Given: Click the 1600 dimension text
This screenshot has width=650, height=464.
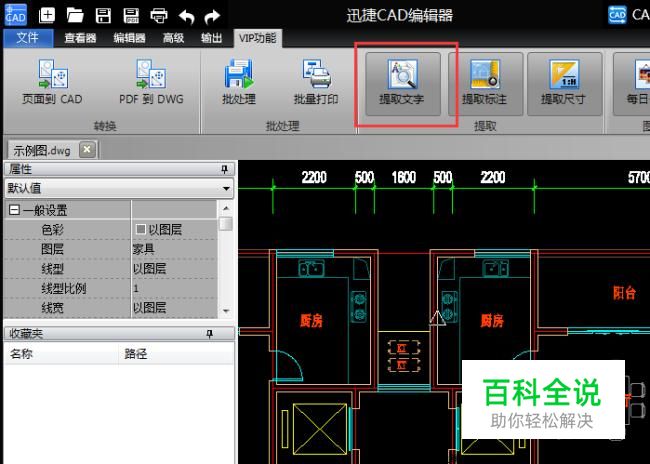Looking at the screenshot, I should 404,177.
